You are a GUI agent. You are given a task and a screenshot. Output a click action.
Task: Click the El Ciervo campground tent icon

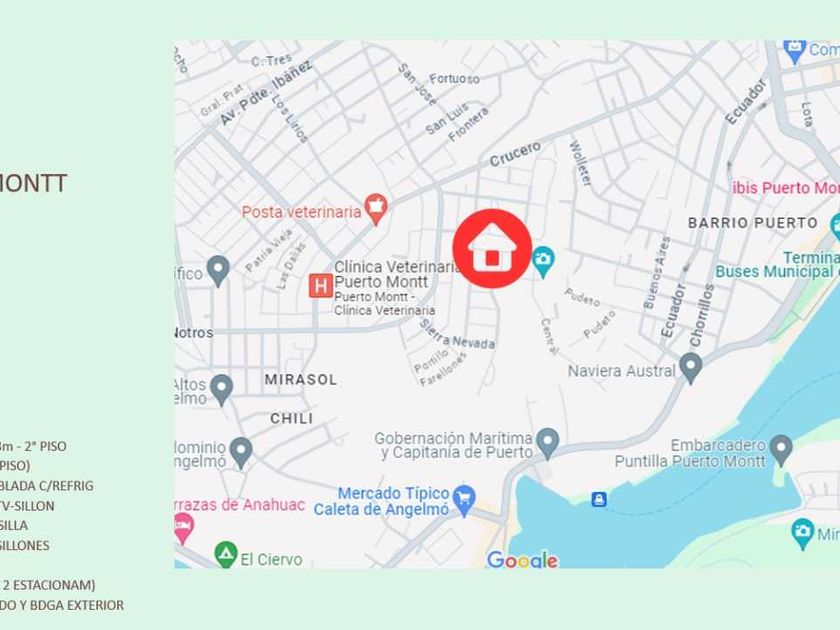pos(226,554)
